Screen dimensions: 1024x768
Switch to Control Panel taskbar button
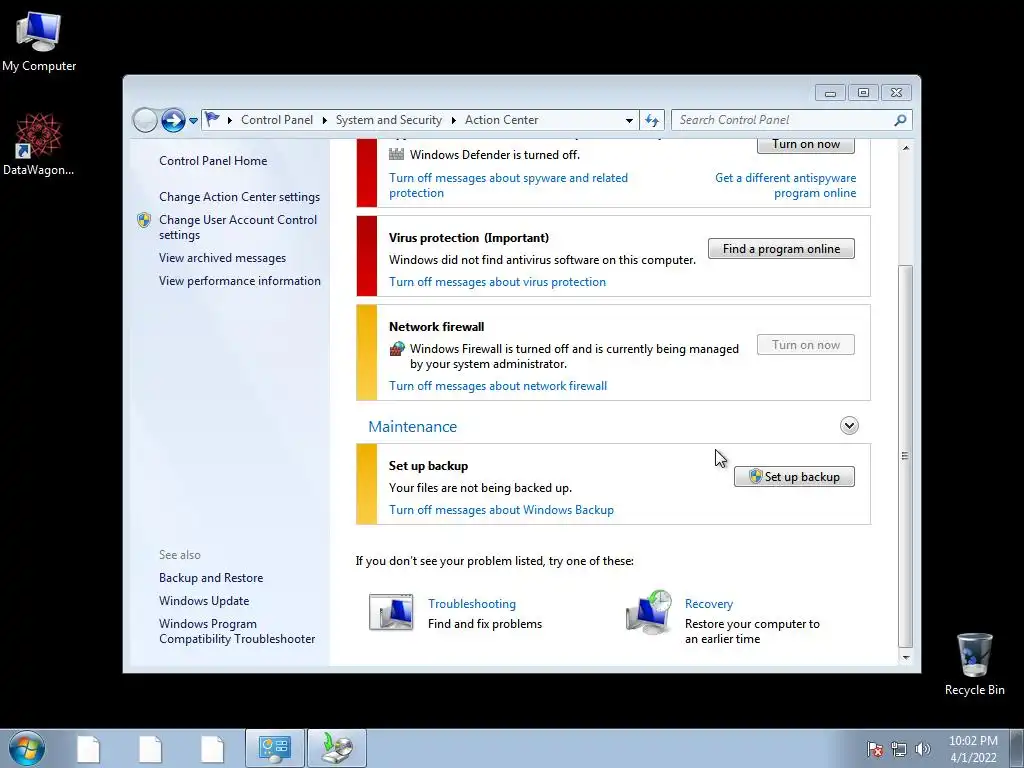(274, 748)
